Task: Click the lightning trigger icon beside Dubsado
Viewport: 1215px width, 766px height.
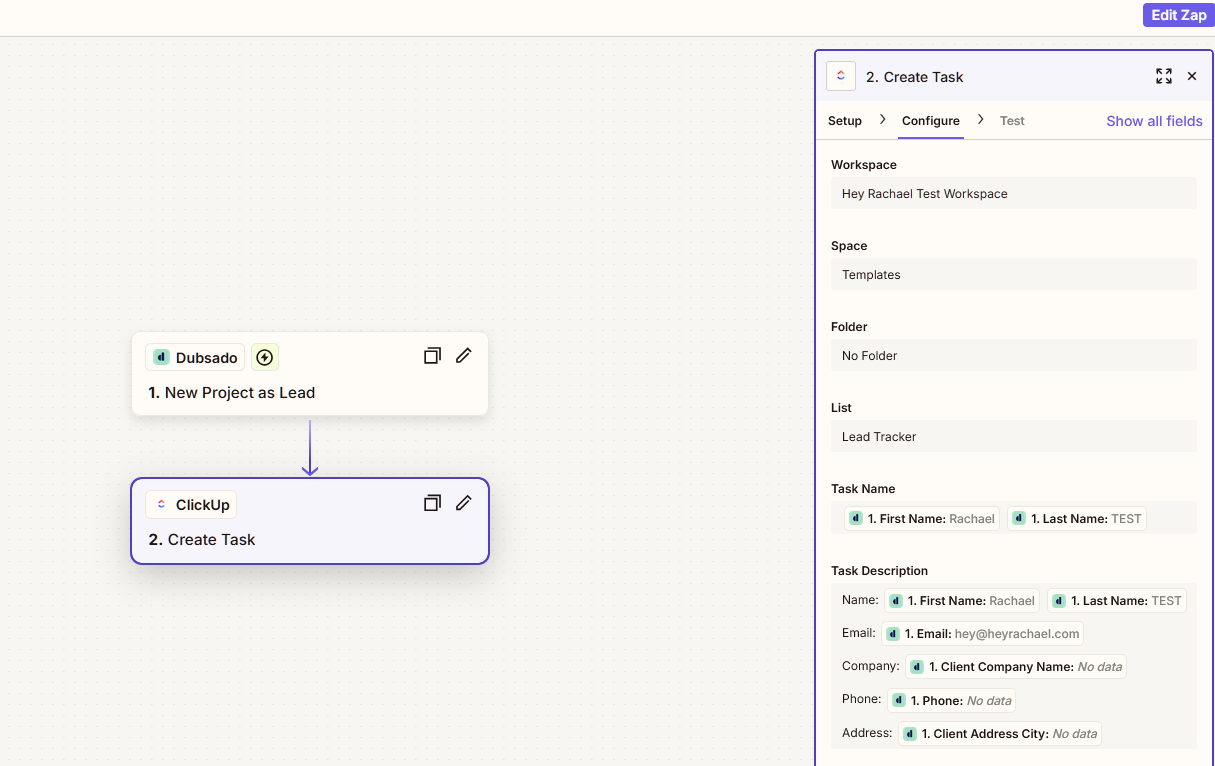Action: (265, 357)
